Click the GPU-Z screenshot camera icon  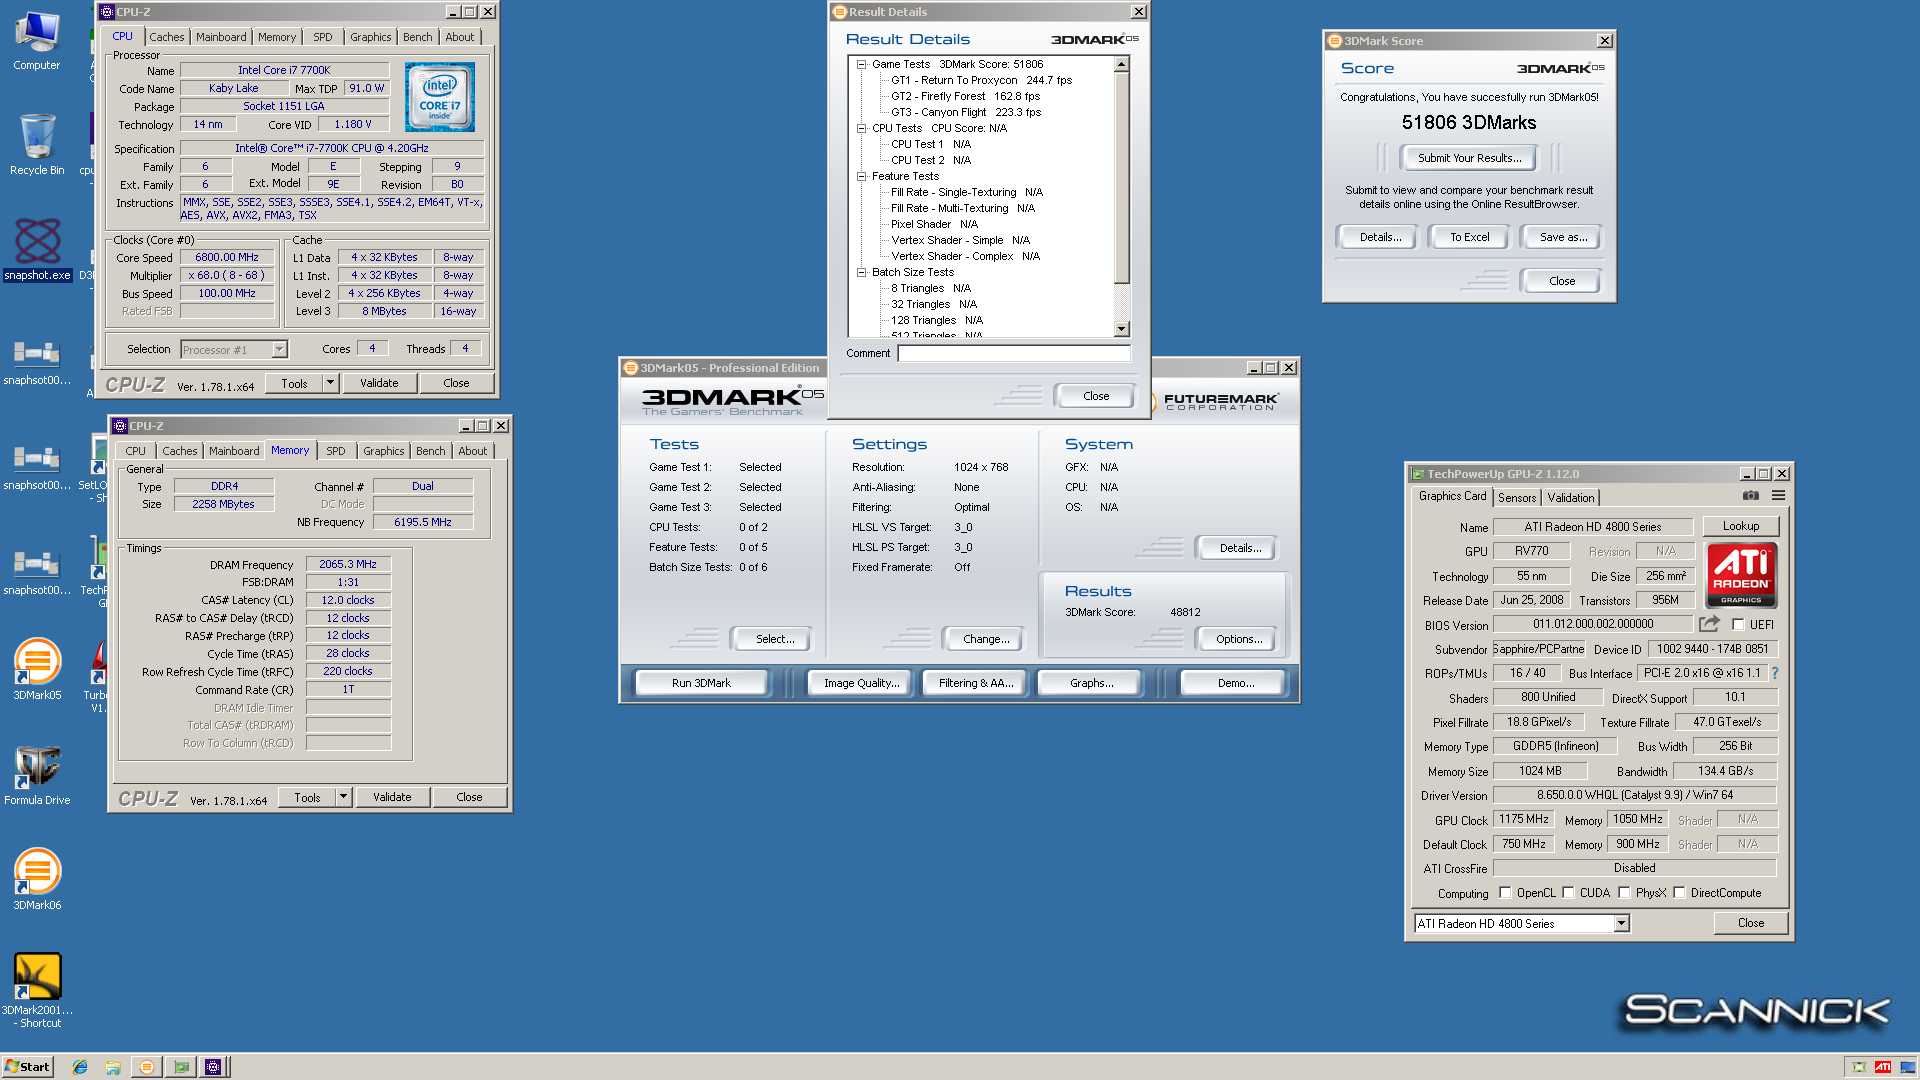coord(1751,496)
